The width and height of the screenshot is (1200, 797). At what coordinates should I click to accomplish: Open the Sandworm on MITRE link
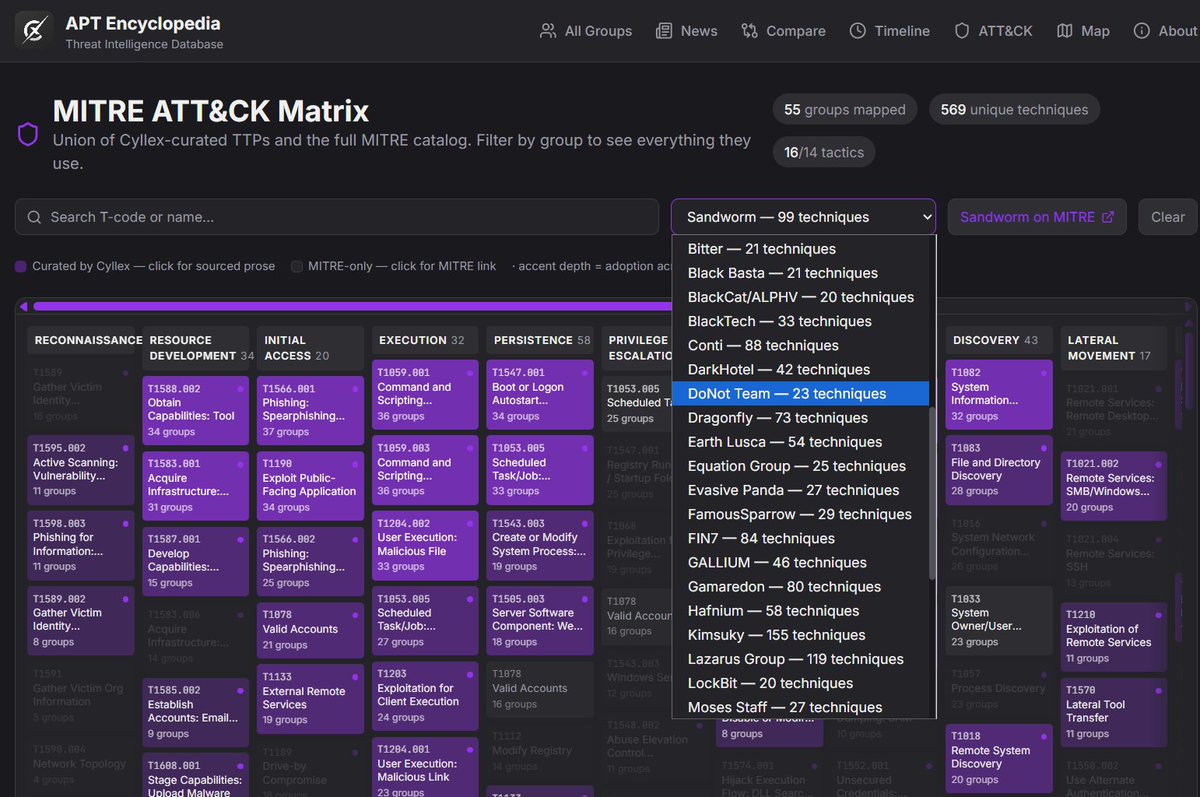pos(1037,217)
